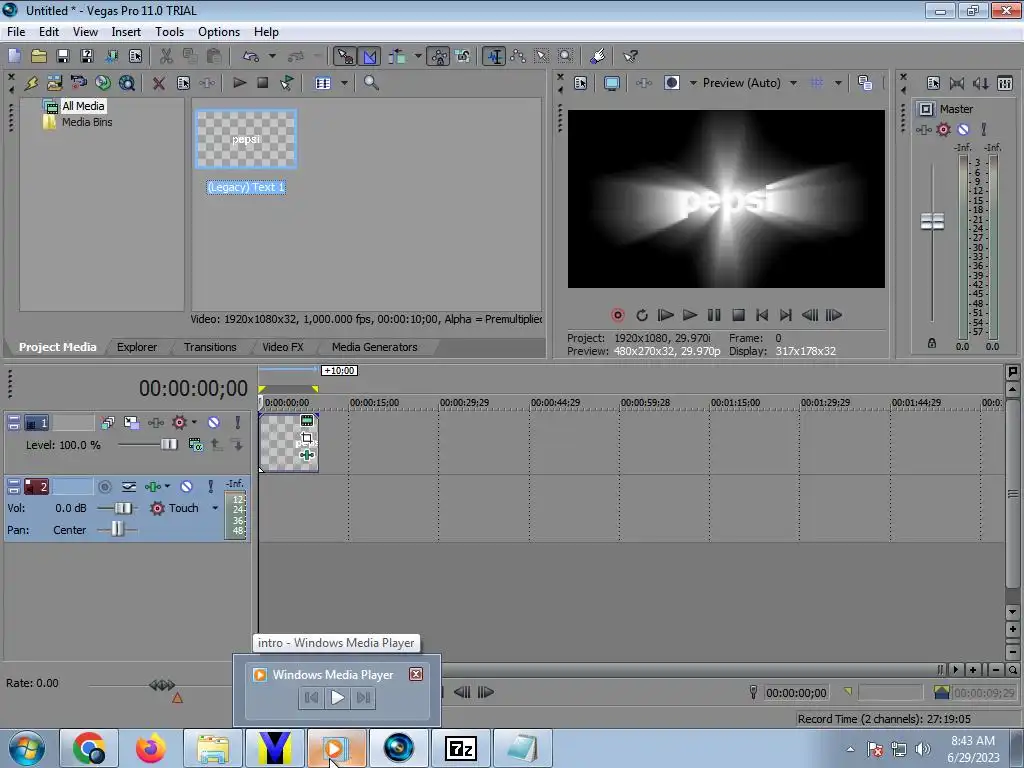Image resolution: width=1024 pixels, height=768 pixels.
Task: Start media preview in Project Media toolbar
Action: 240,83
